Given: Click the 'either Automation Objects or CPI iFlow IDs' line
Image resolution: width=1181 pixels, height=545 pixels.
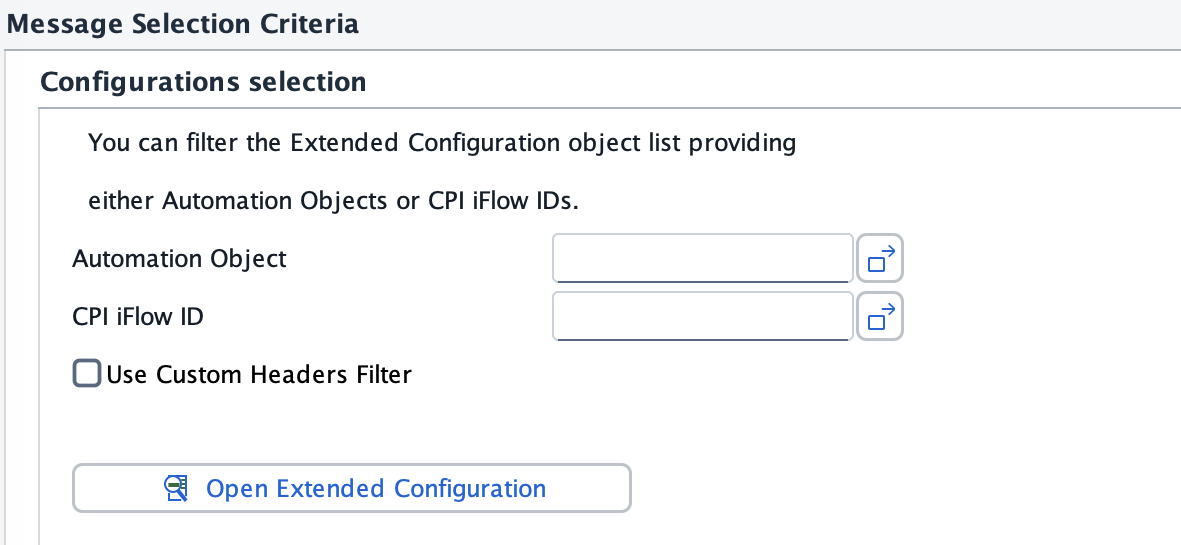Looking at the screenshot, I should coord(334,200).
